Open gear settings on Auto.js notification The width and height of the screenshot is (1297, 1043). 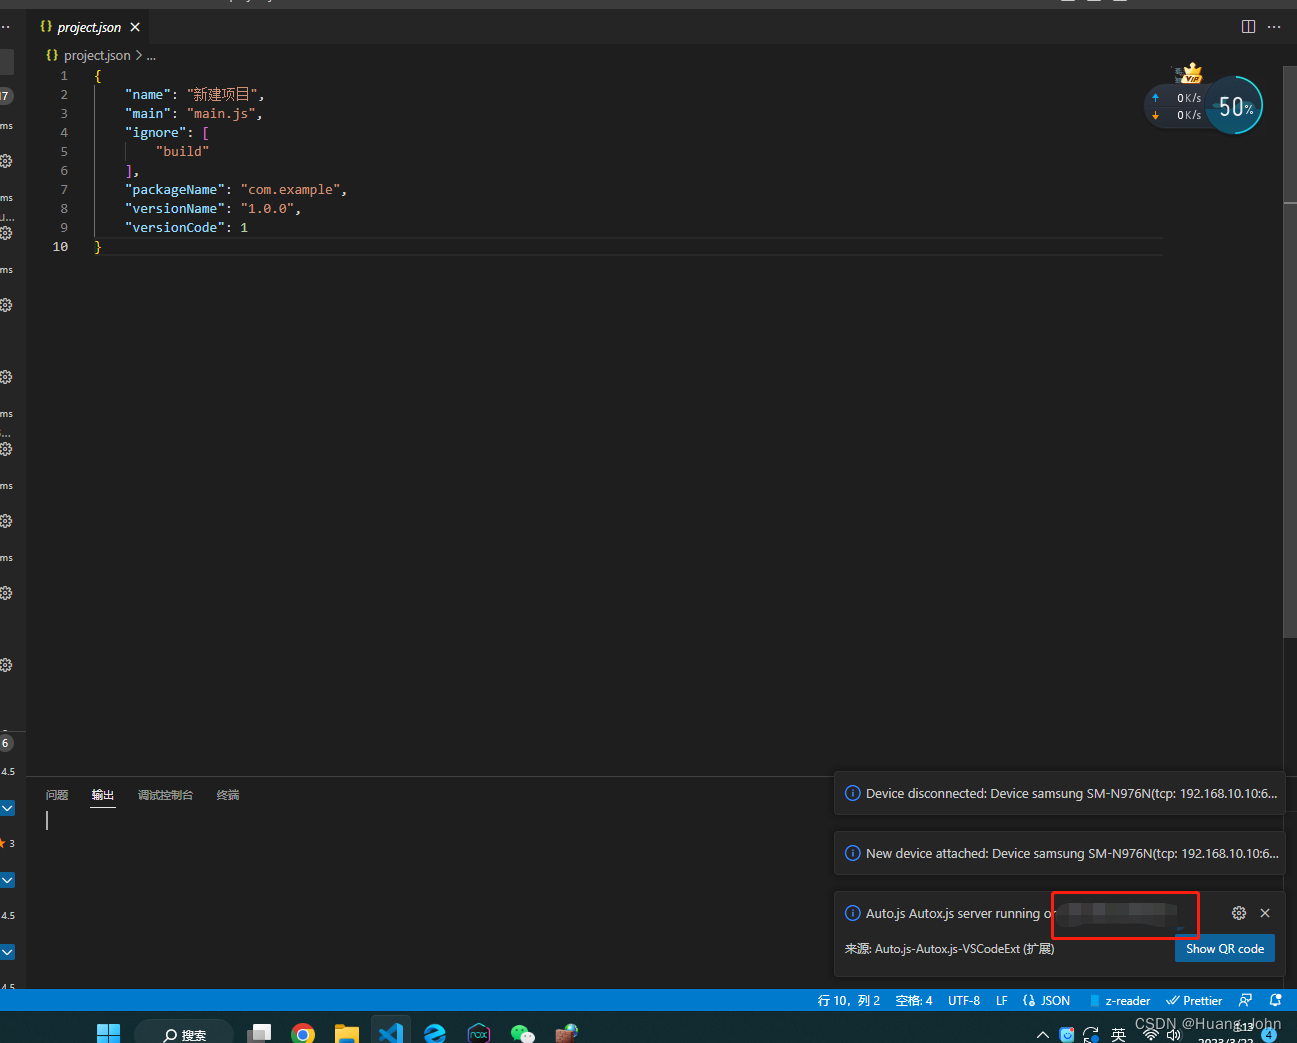pyautogui.click(x=1239, y=913)
